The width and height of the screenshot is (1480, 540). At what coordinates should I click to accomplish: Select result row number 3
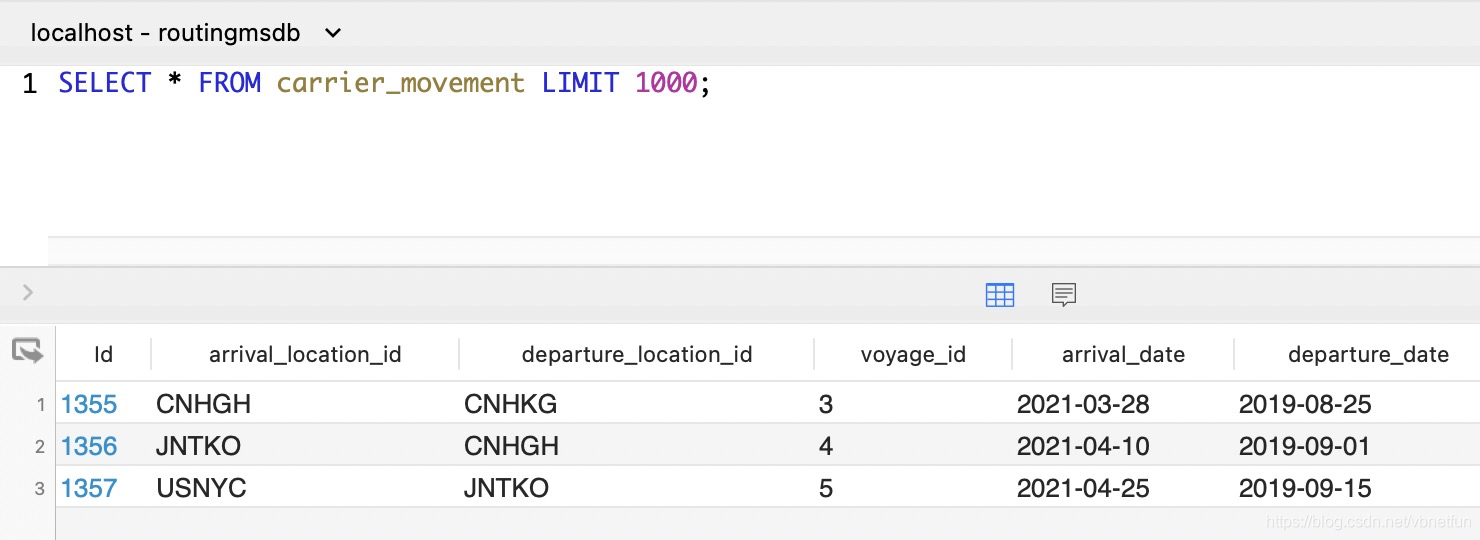pyautogui.click(x=40, y=489)
